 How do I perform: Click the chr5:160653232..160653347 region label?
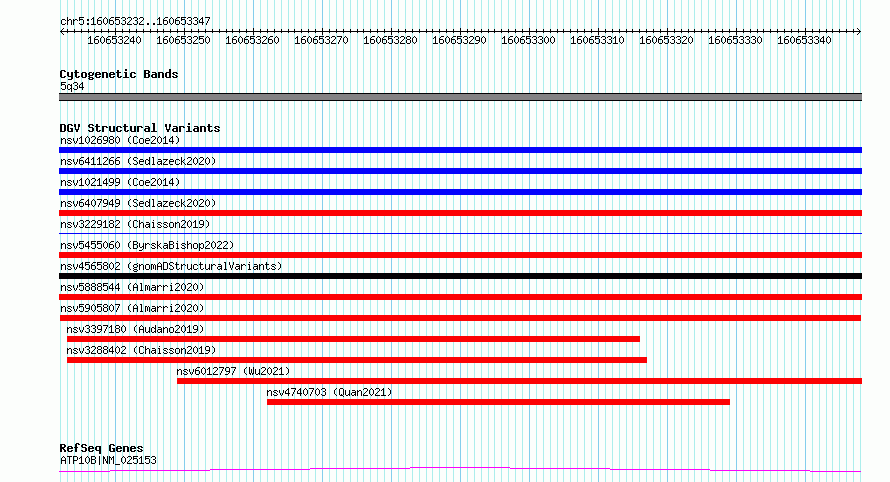135,21
